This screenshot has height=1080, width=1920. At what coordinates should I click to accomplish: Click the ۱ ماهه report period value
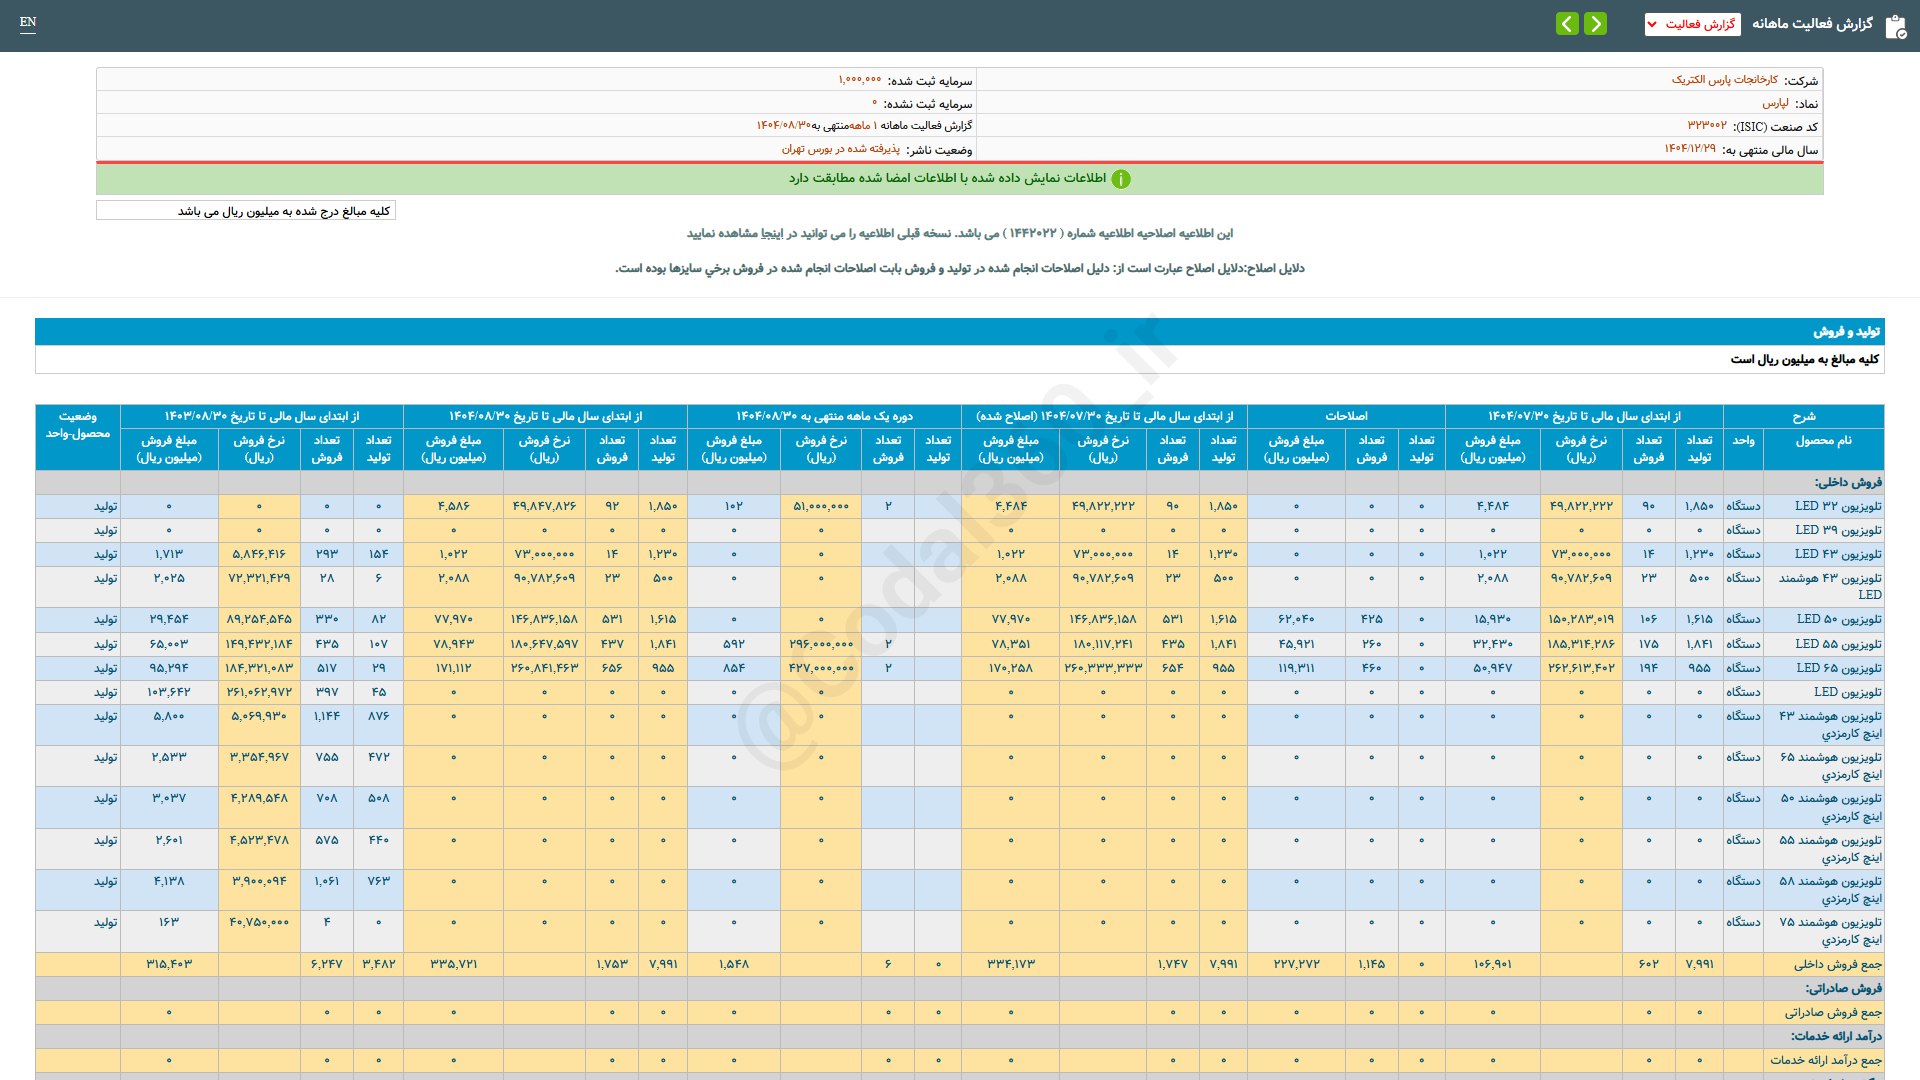(861, 126)
